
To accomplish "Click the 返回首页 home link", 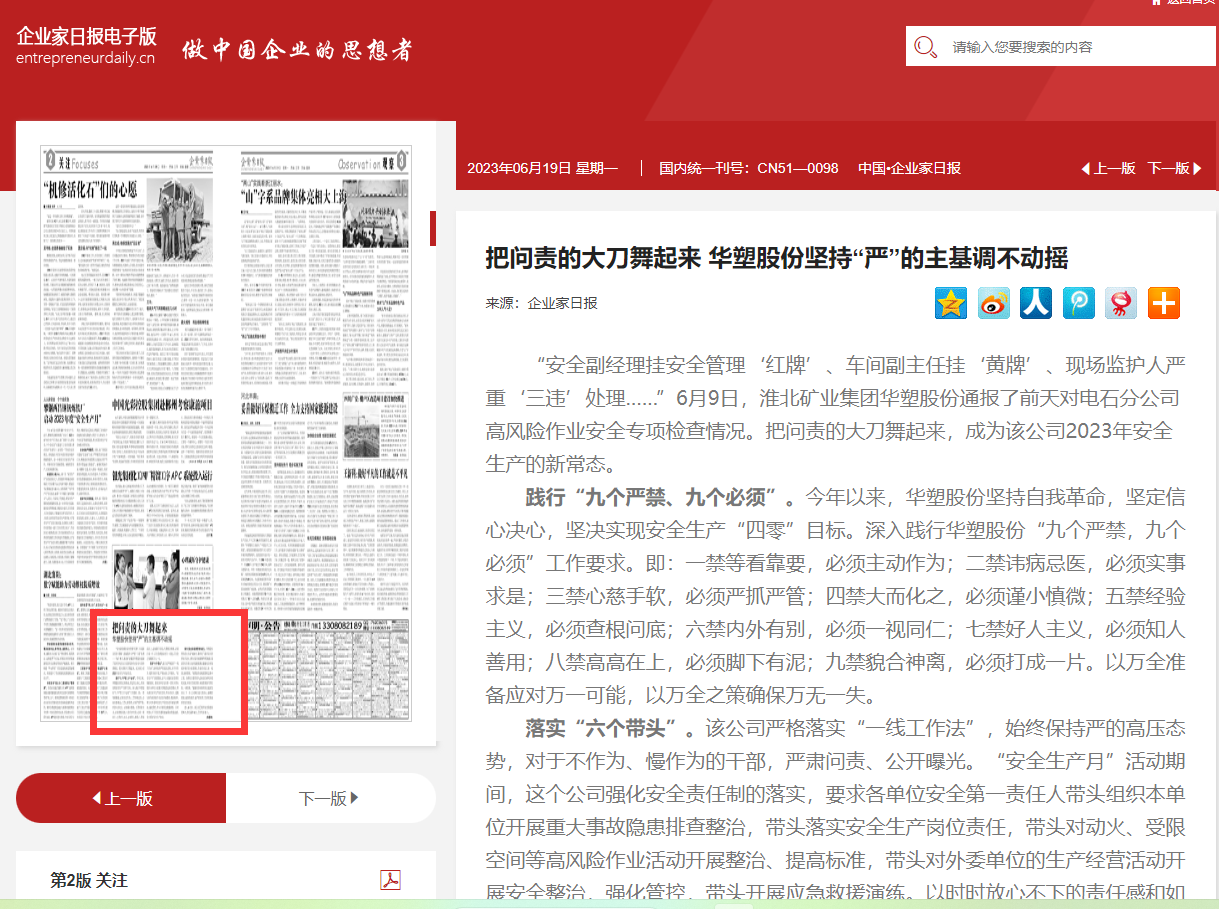I will coord(1185,3).
